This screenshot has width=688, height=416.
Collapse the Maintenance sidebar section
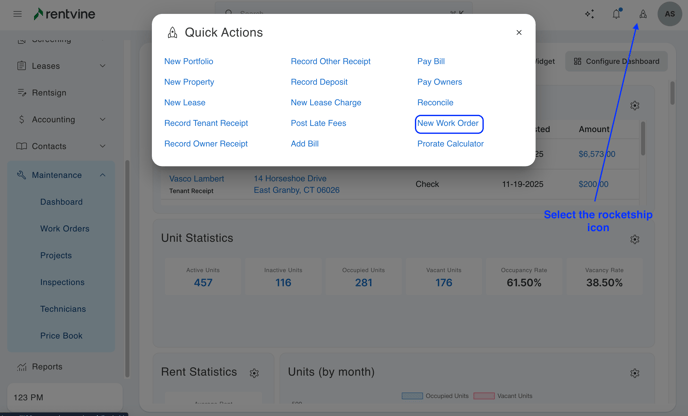102,175
